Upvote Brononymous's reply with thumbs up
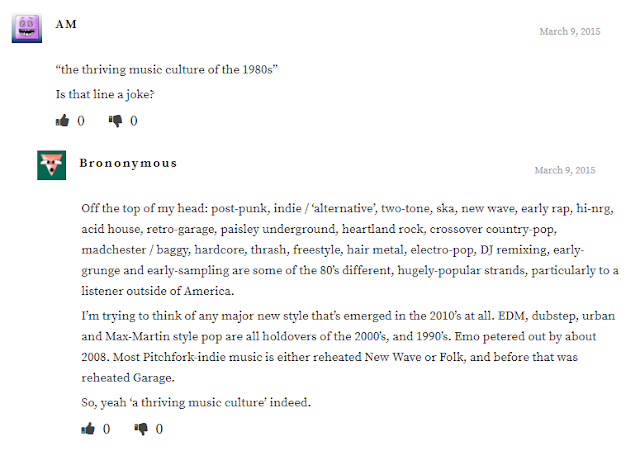The image size is (640, 456). pos(88,429)
